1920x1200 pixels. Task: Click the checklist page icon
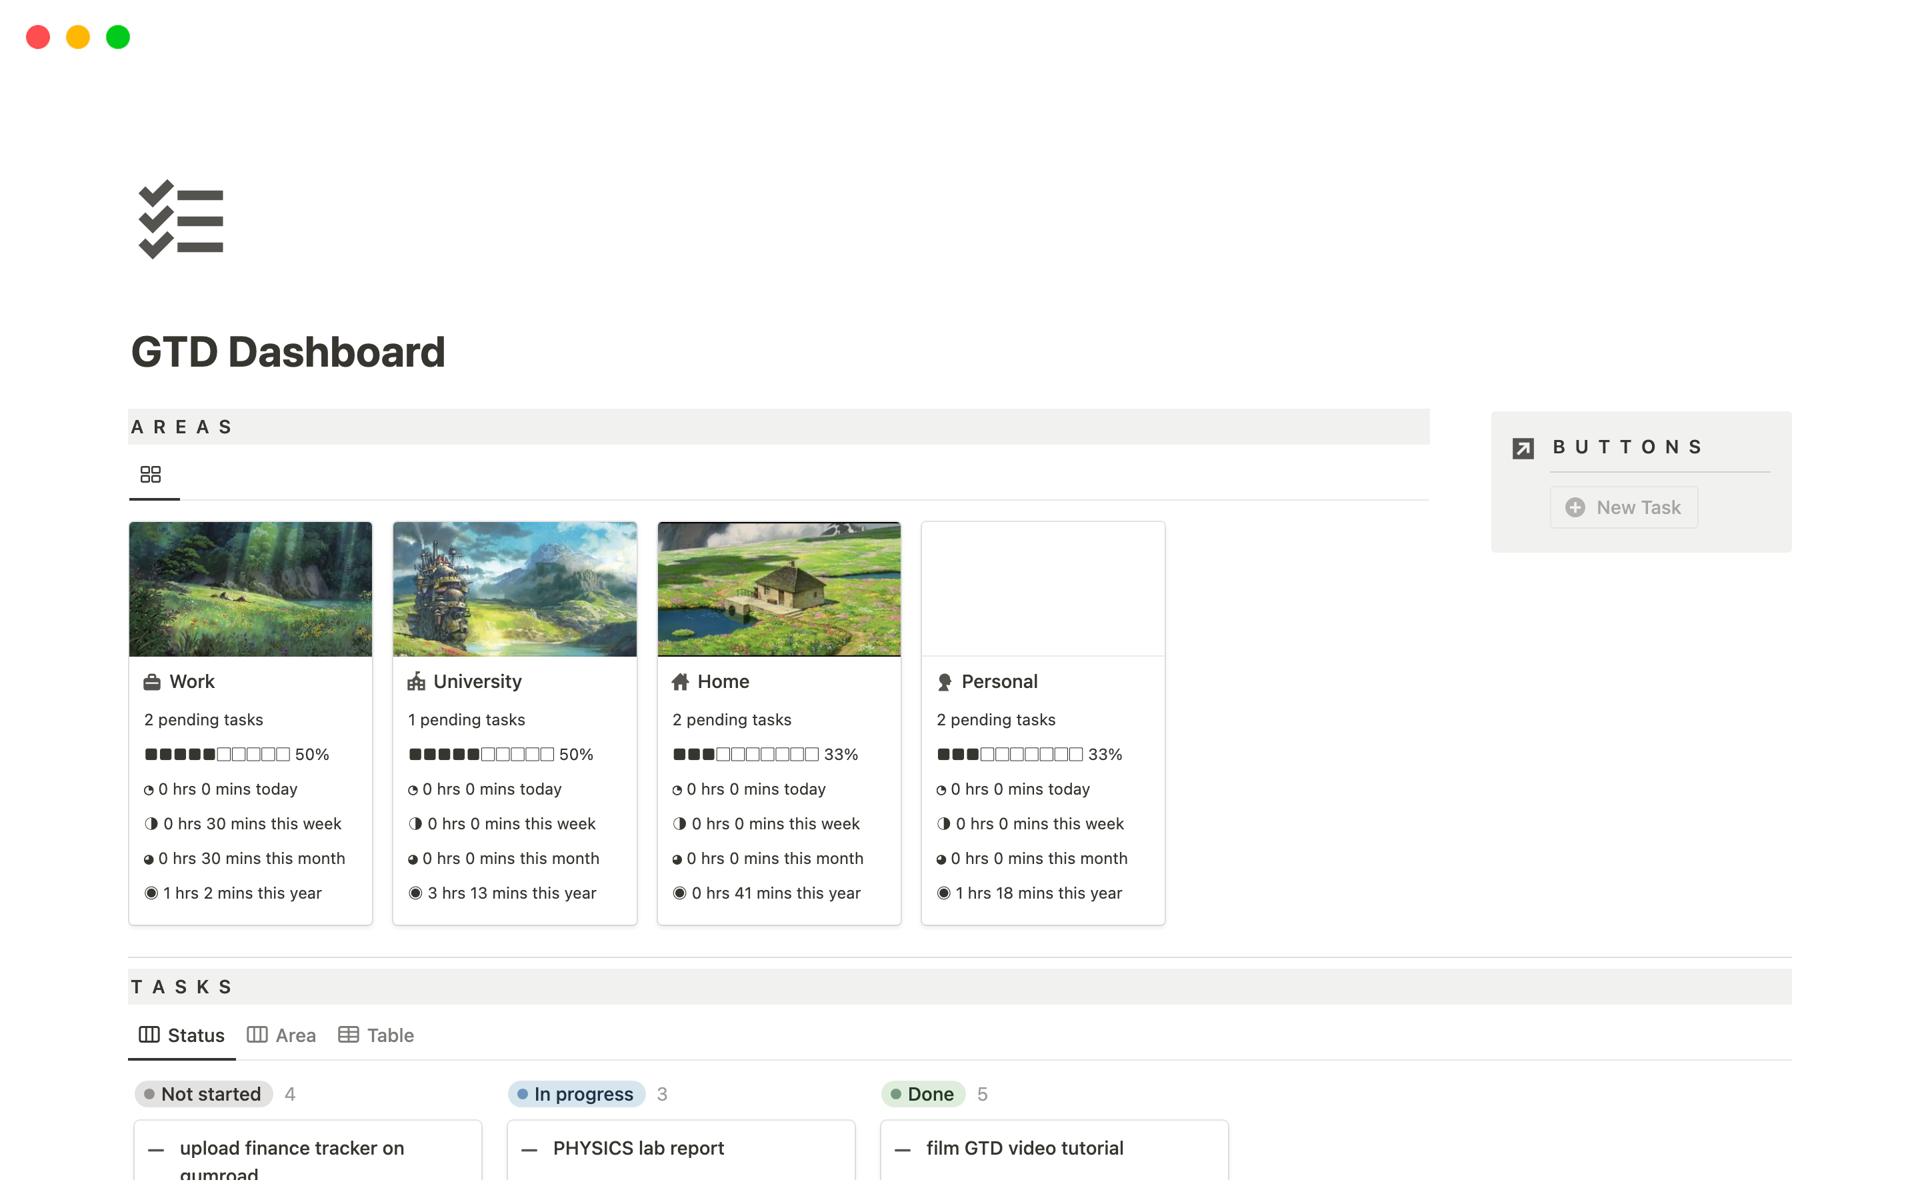[181, 219]
